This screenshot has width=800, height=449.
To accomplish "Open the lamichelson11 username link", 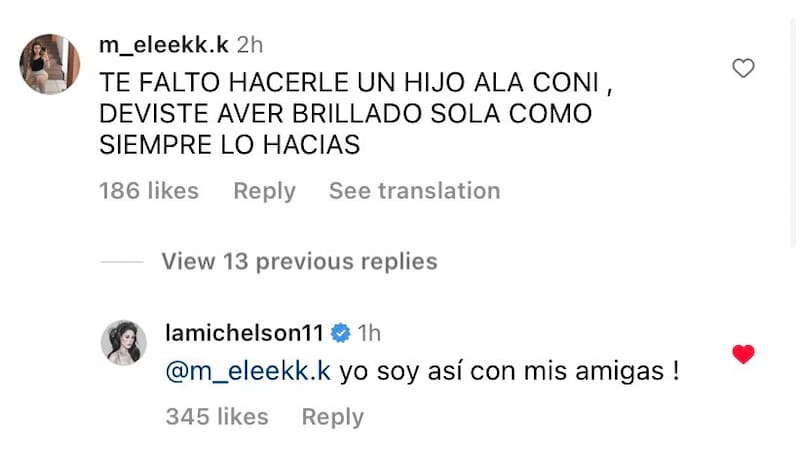I will coord(245,333).
